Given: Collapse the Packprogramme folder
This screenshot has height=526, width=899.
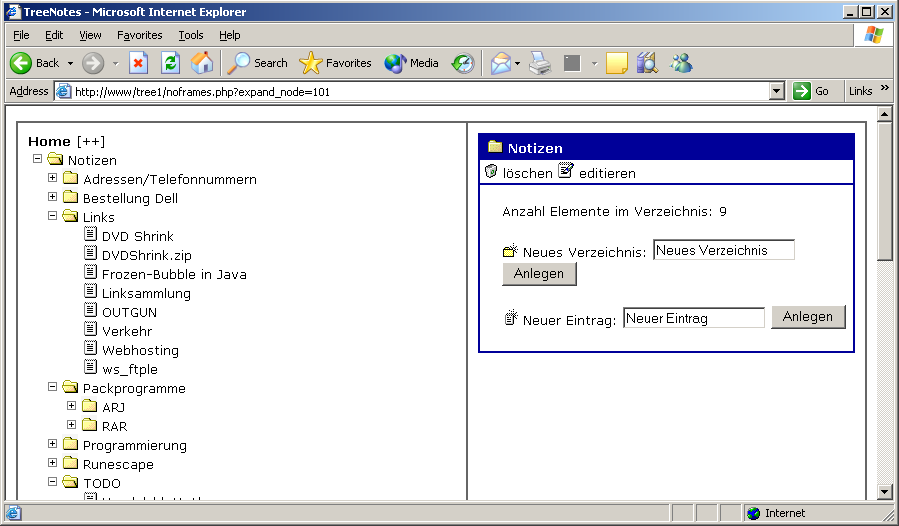Looking at the screenshot, I should (53, 387).
